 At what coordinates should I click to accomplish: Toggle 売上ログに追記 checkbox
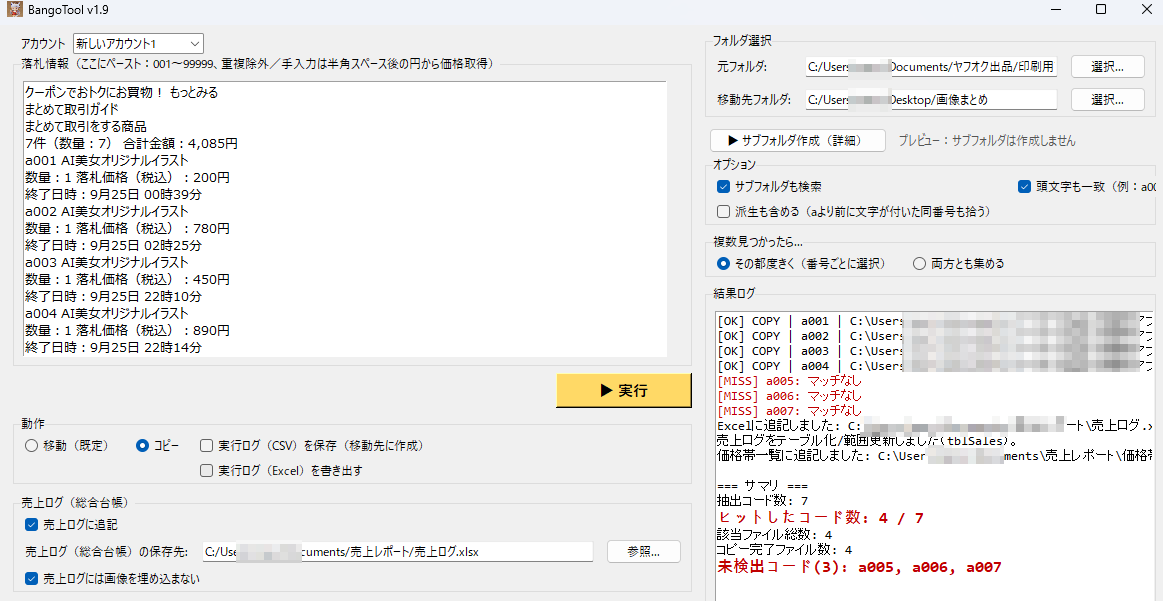(32, 525)
